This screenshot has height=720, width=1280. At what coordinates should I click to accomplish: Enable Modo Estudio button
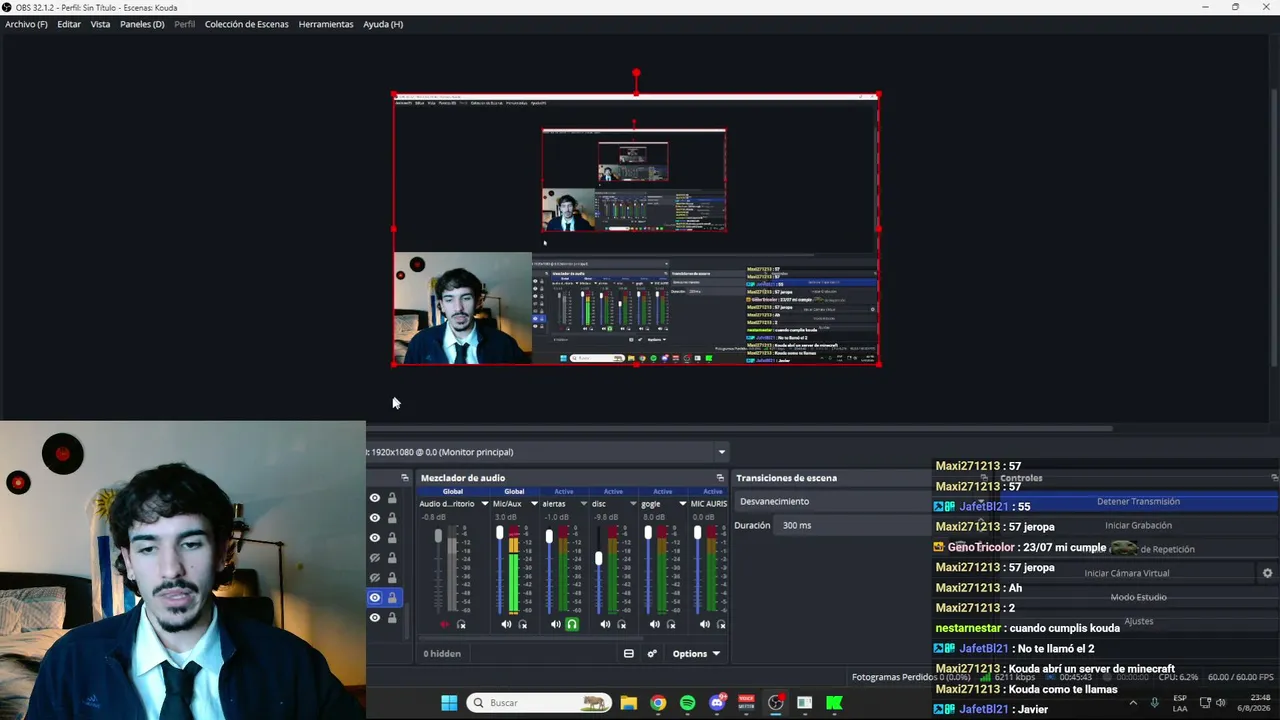pos(1138,597)
